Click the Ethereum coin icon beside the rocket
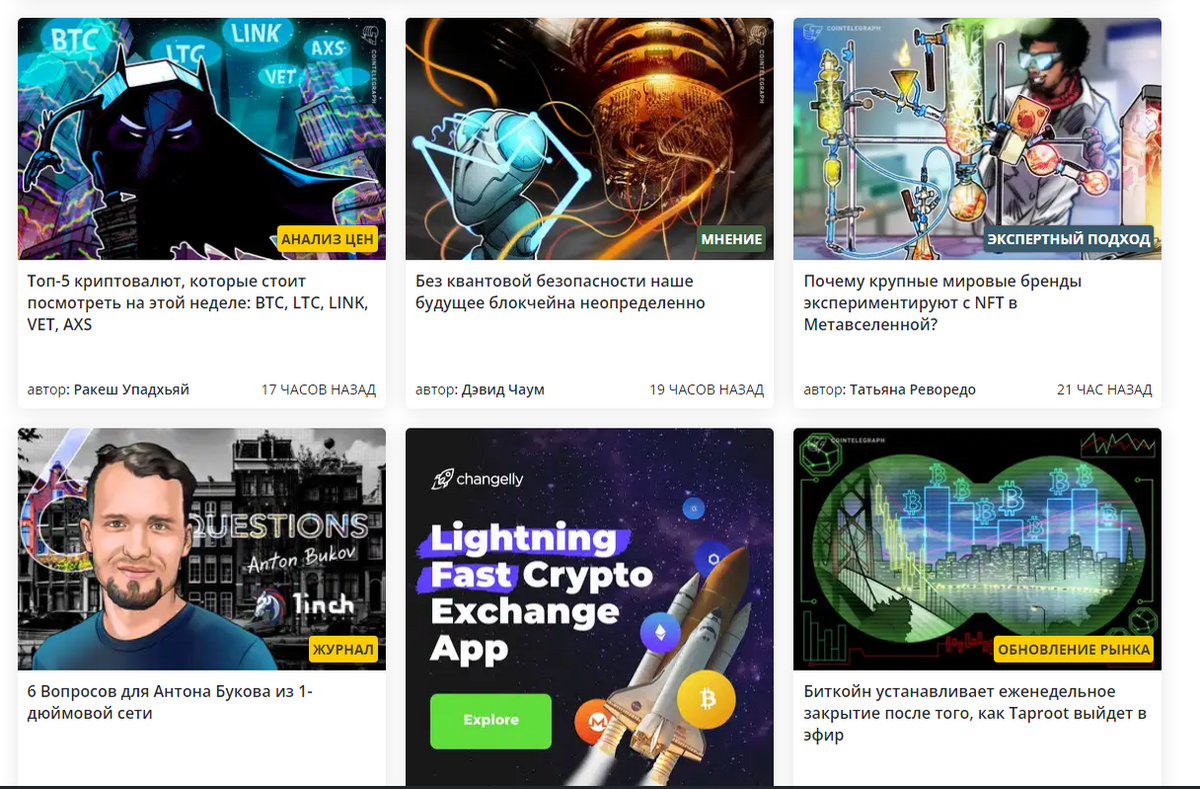1200x789 pixels. point(660,631)
